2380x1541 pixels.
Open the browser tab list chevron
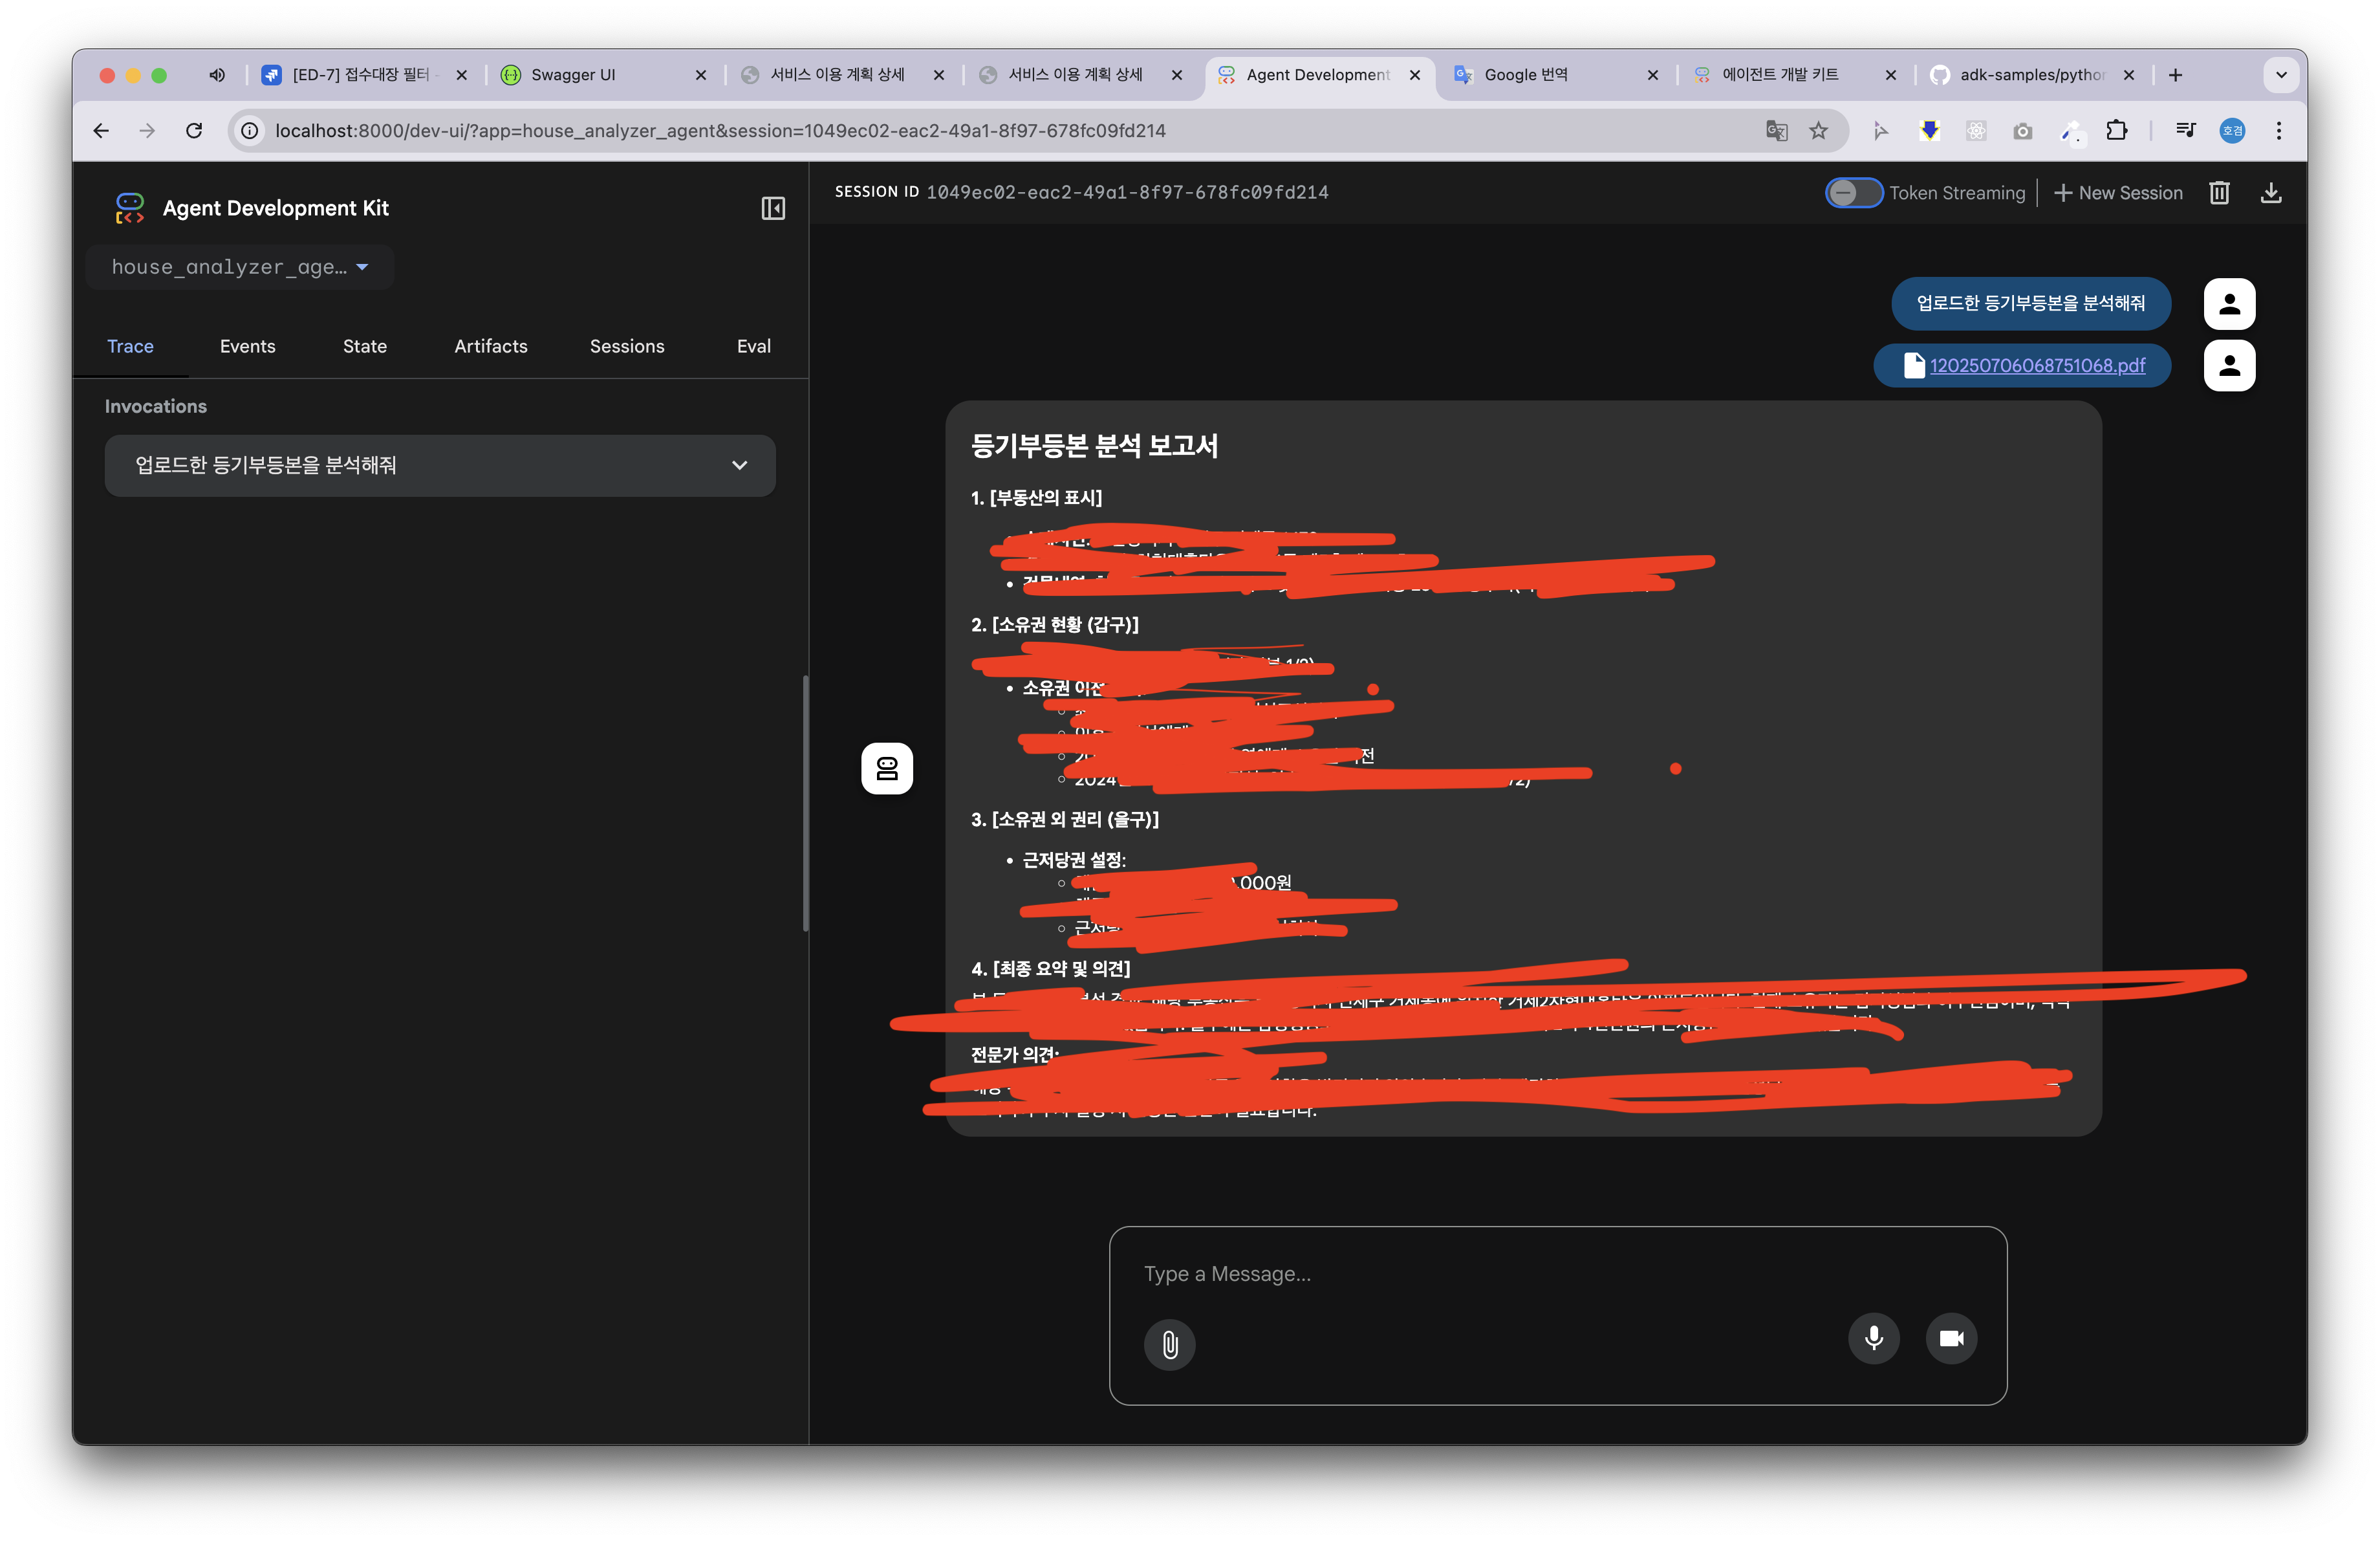click(2281, 75)
